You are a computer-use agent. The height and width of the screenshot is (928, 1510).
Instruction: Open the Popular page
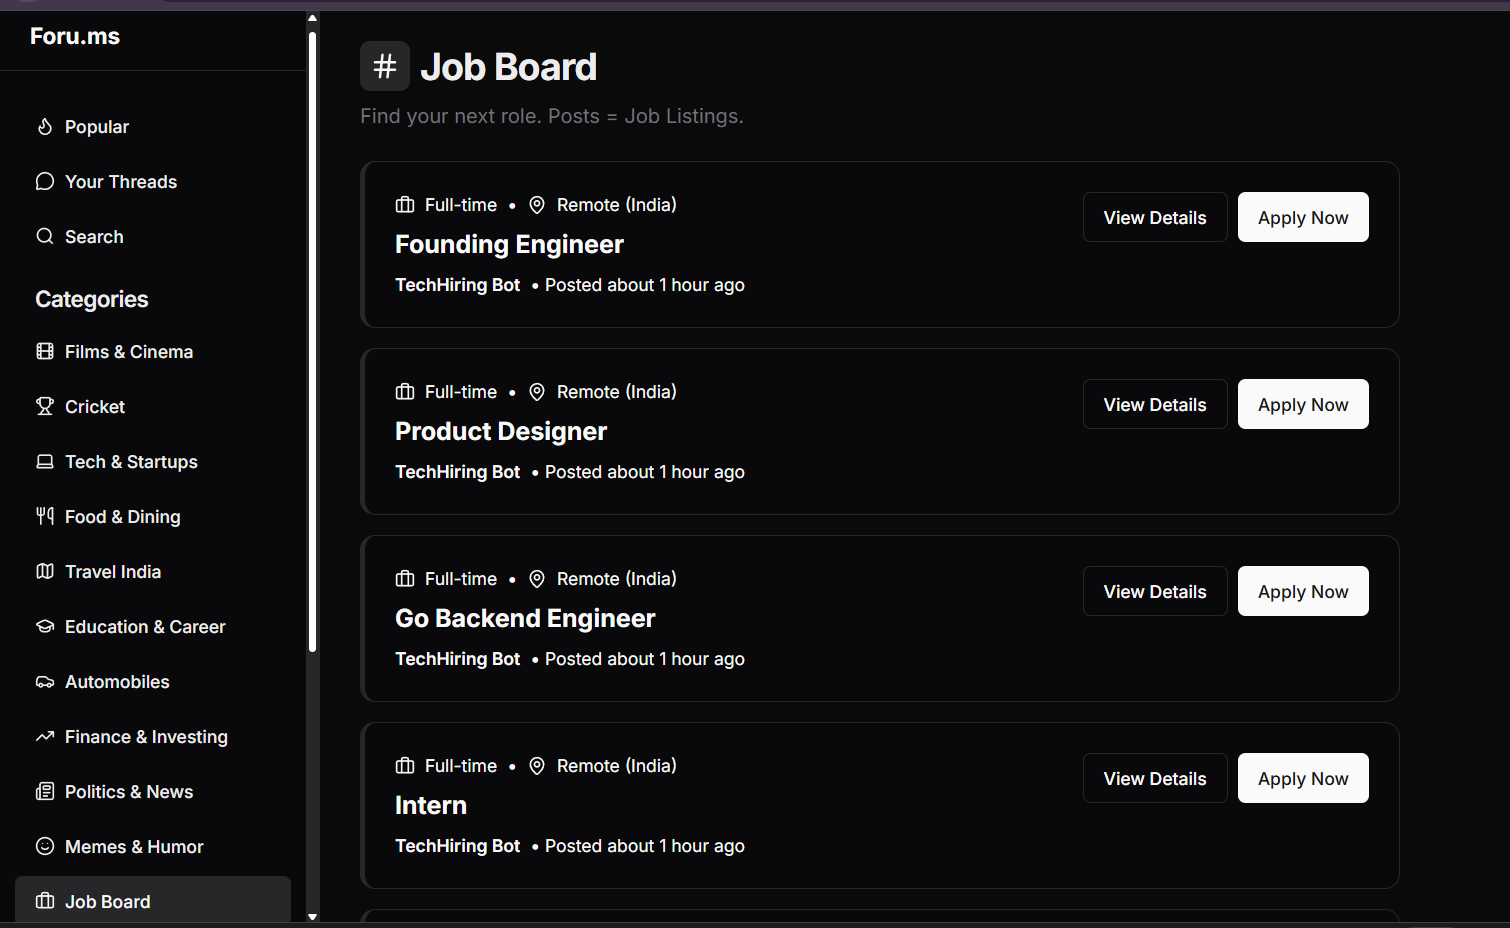click(153, 127)
